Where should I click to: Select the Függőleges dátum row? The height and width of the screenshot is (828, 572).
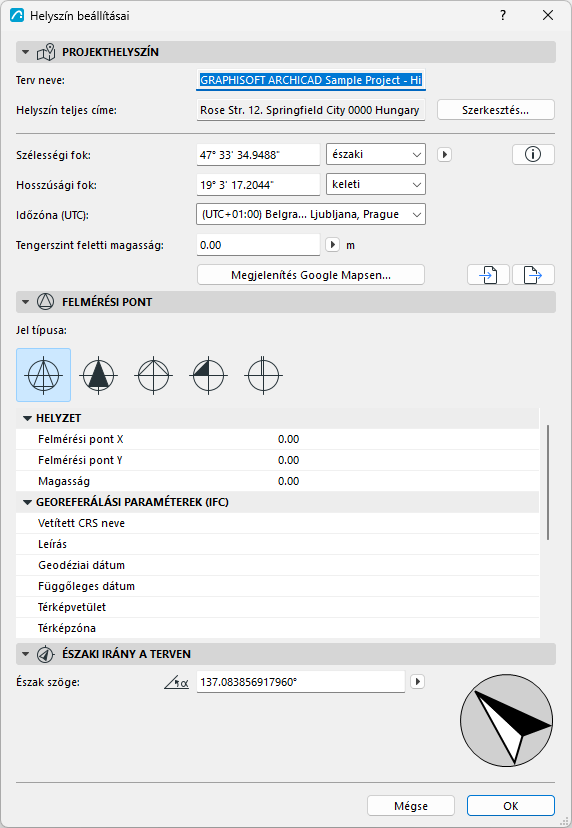tap(278, 586)
